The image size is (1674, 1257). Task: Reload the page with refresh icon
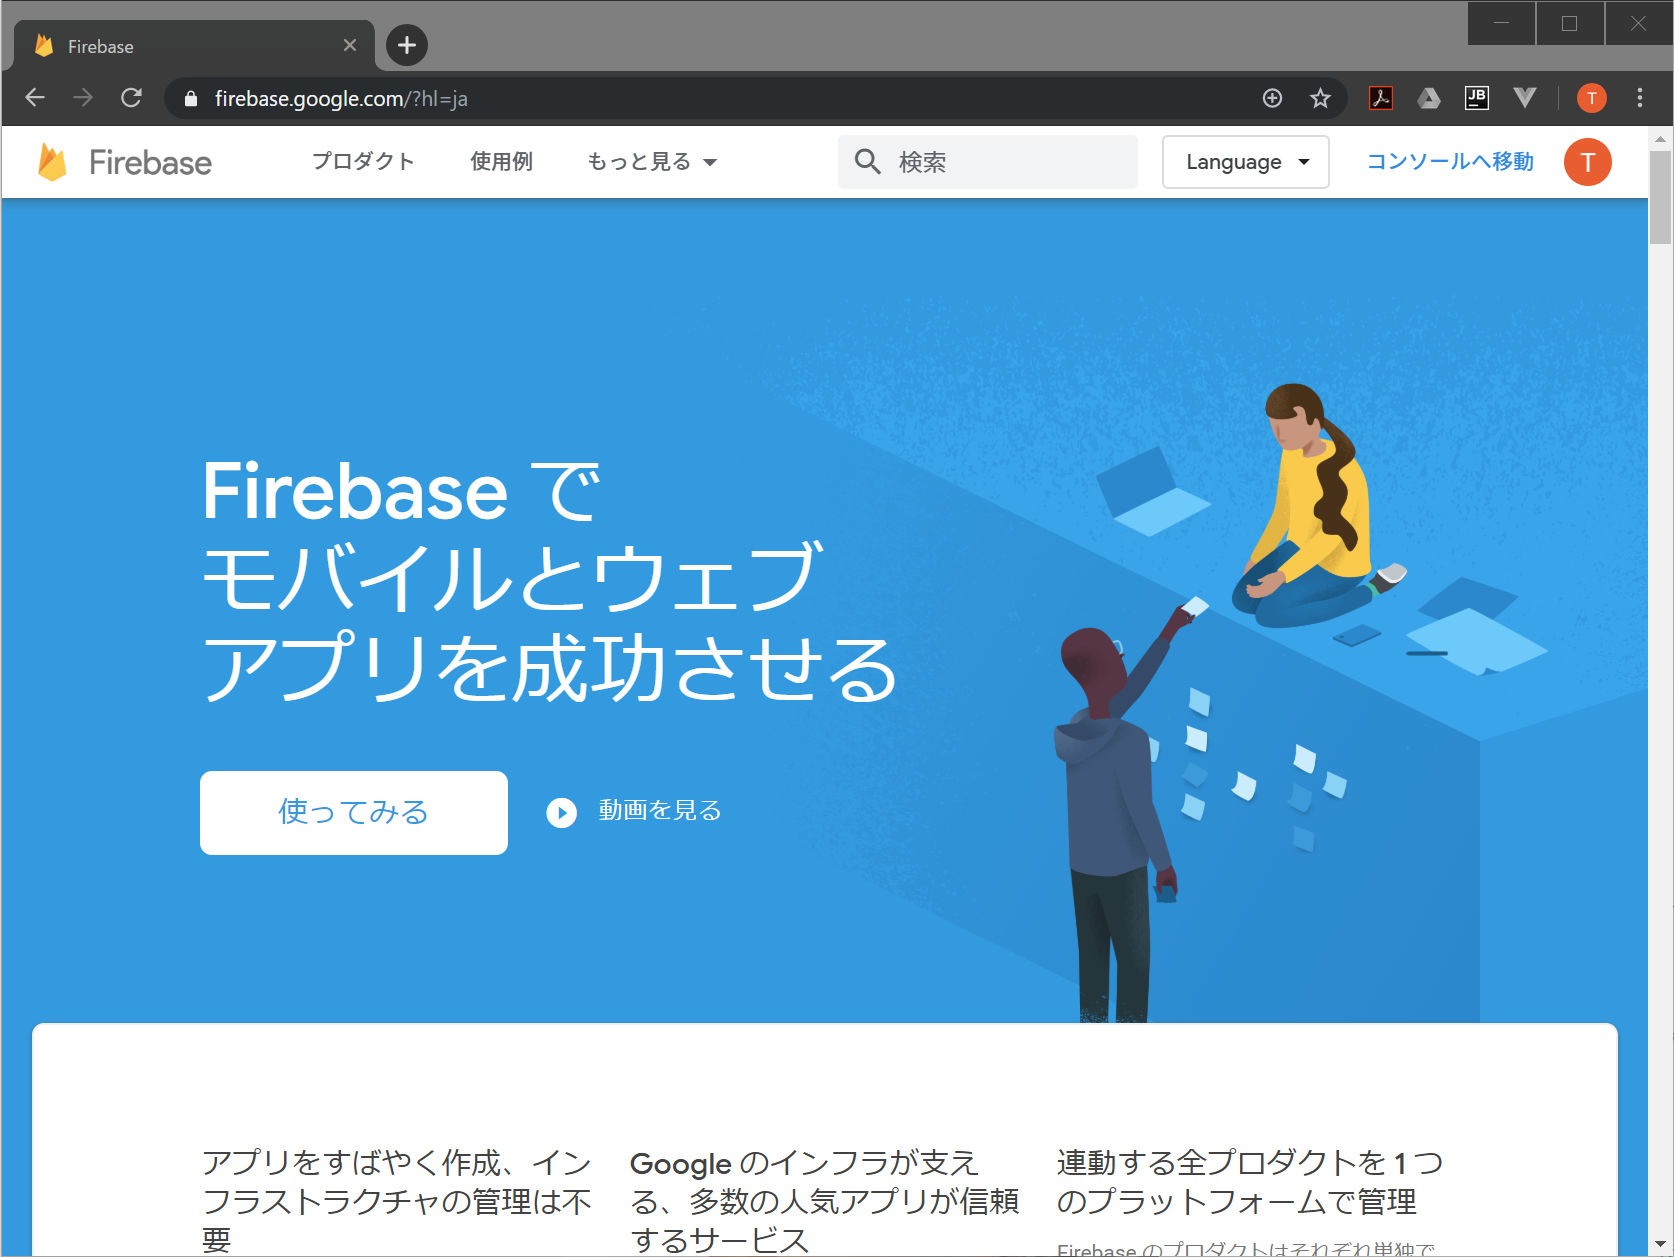(131, 98)
